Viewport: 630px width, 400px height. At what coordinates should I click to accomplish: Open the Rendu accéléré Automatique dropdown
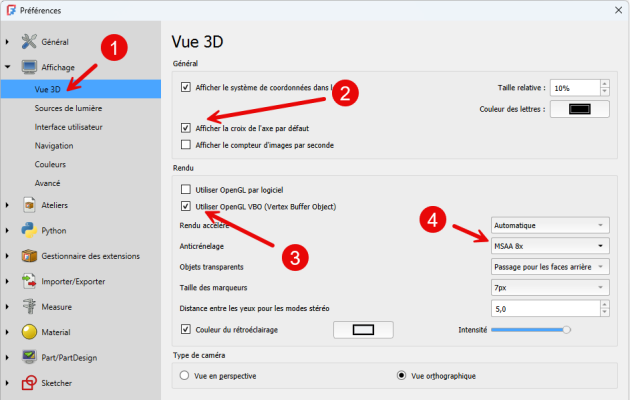click(x=550, y=225)
